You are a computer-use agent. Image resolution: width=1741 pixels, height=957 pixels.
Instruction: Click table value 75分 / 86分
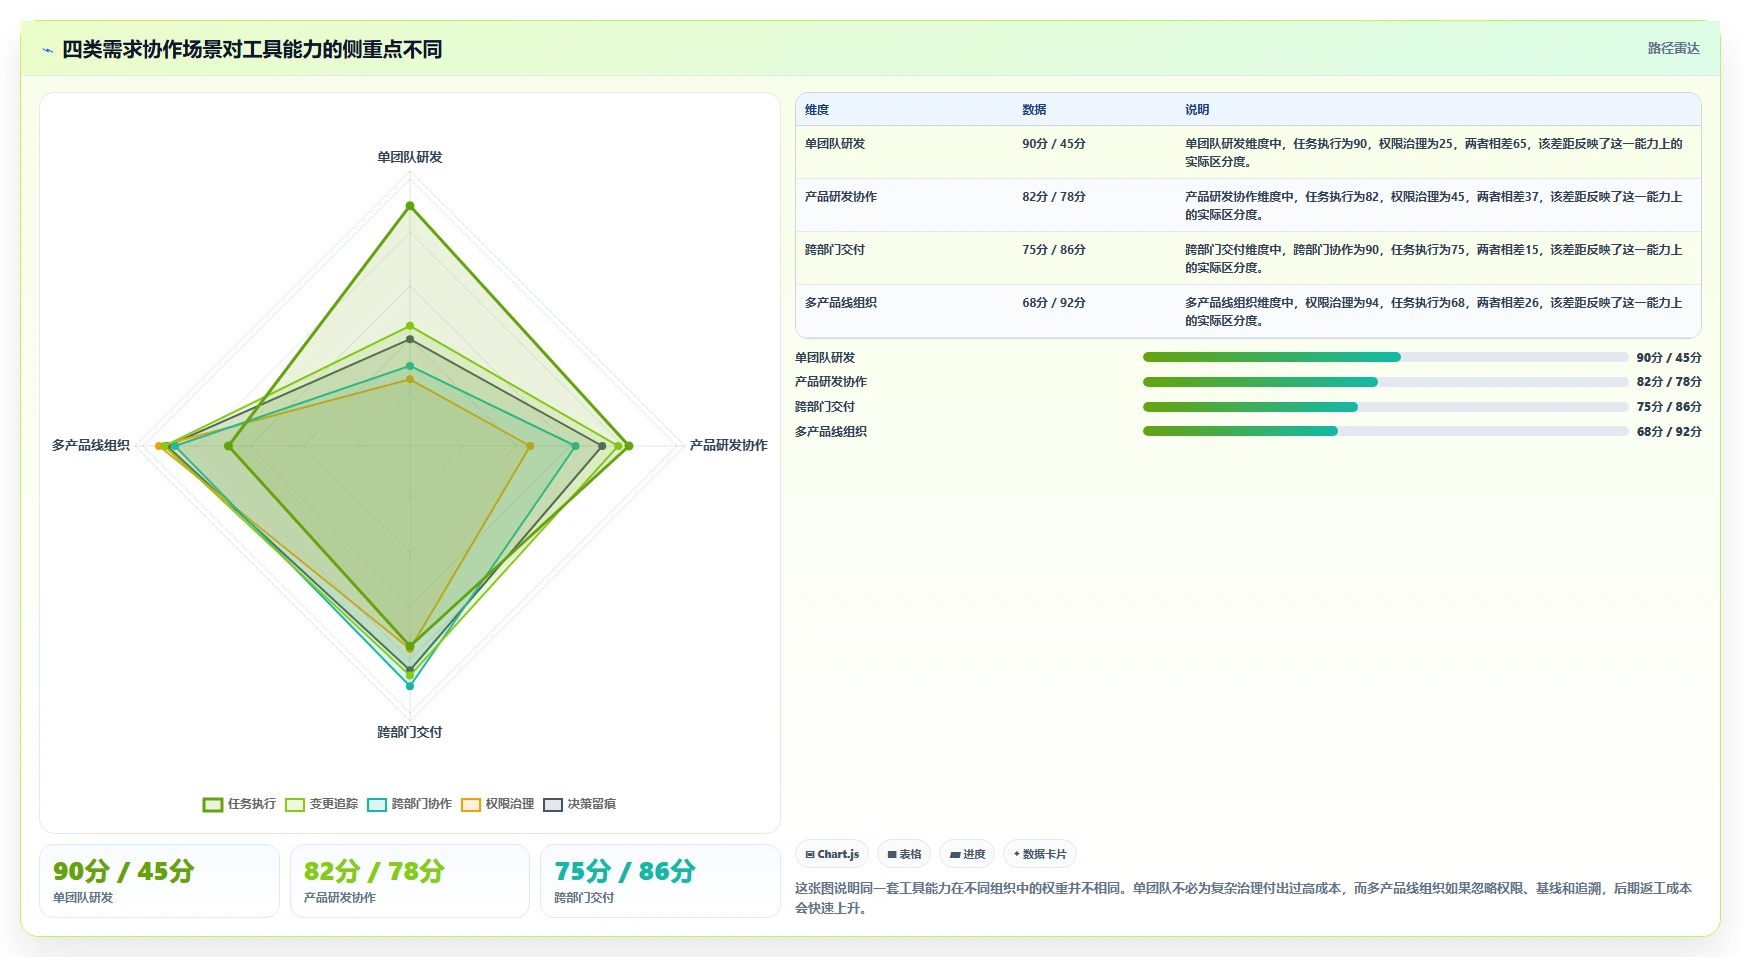point(1054,250)
